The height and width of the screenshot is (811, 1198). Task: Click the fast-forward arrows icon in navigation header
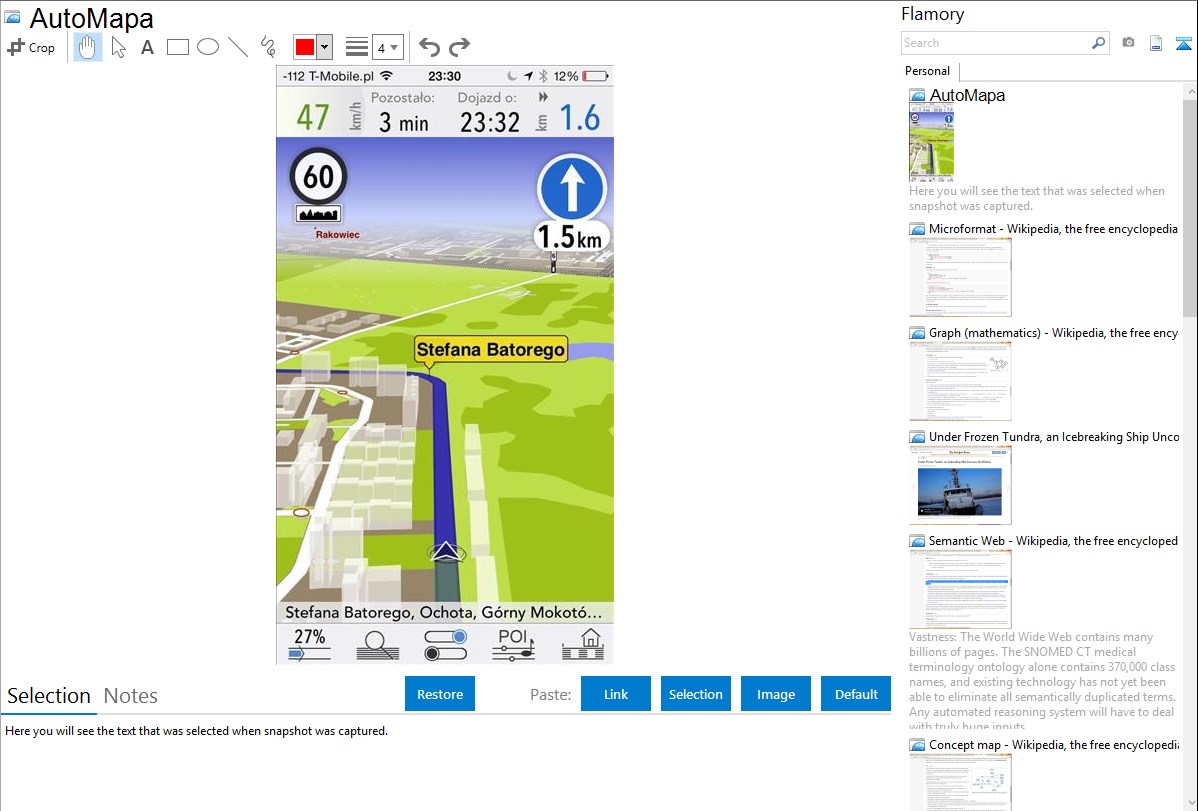(543, 97)
